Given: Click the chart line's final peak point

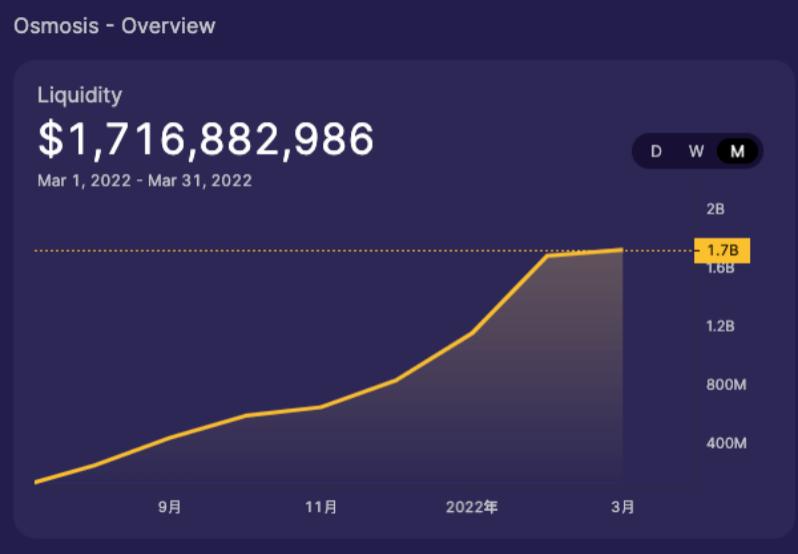Looking at the screenshot, I should coord(622,249).
